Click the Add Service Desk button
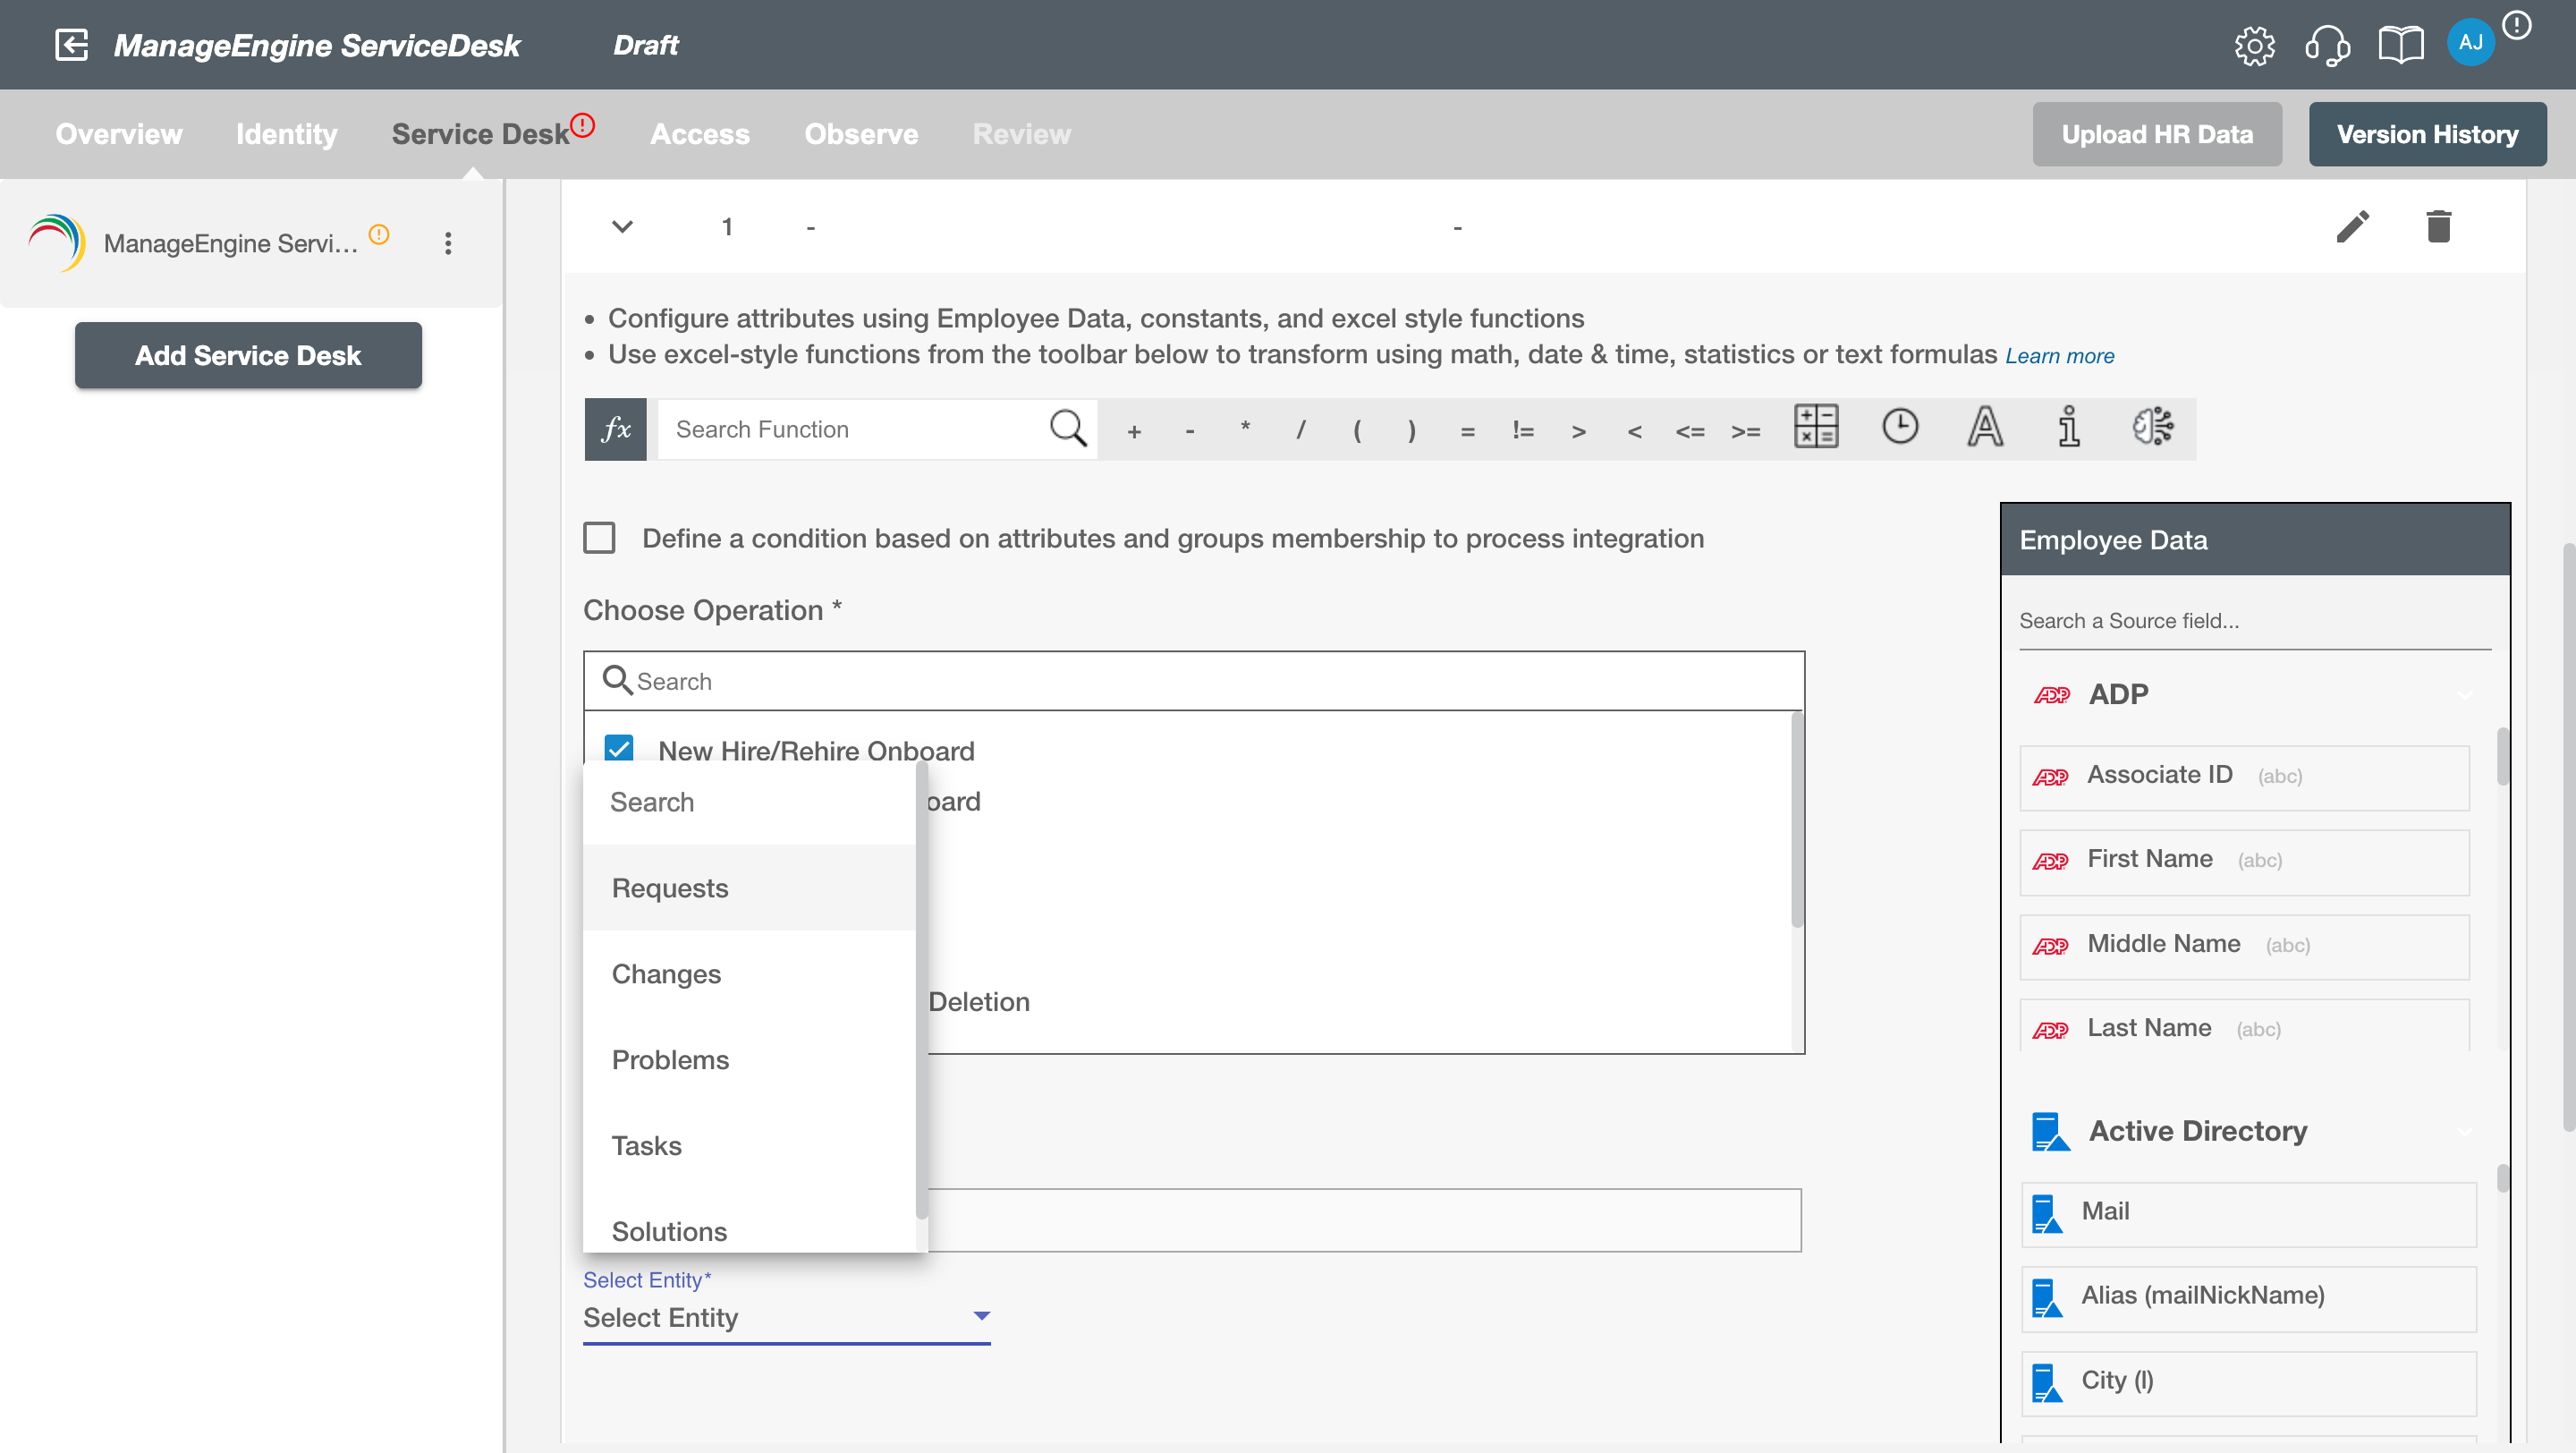Viewport: 2576px width, 1453px height. click(x=248, y=355)
